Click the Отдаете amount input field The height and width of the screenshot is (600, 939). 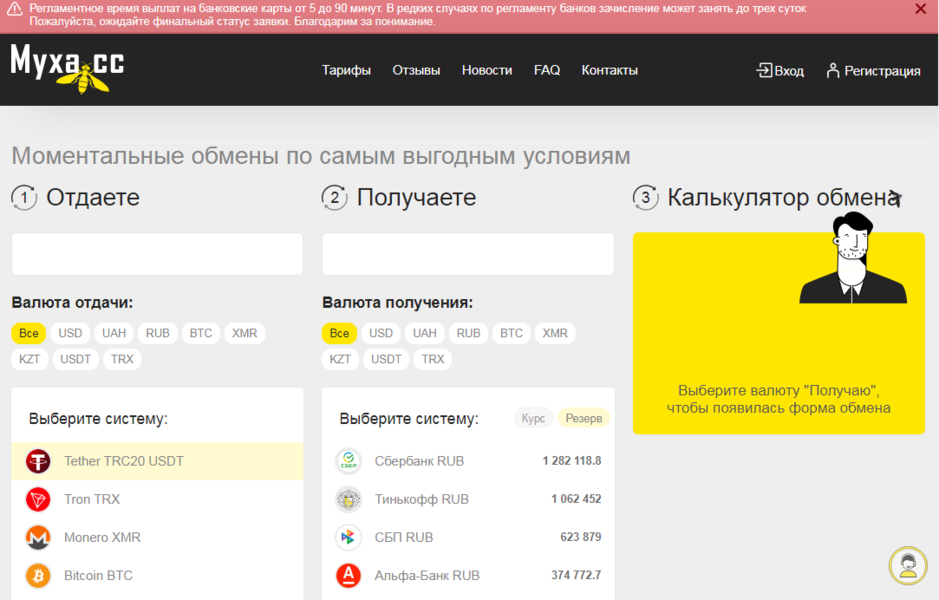tap(156, 253)
